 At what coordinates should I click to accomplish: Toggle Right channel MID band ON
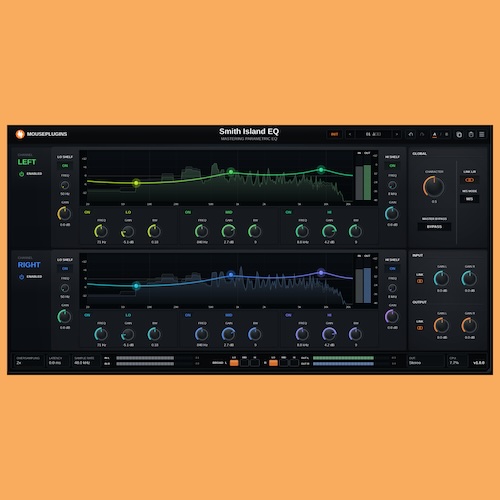point(188,315)
